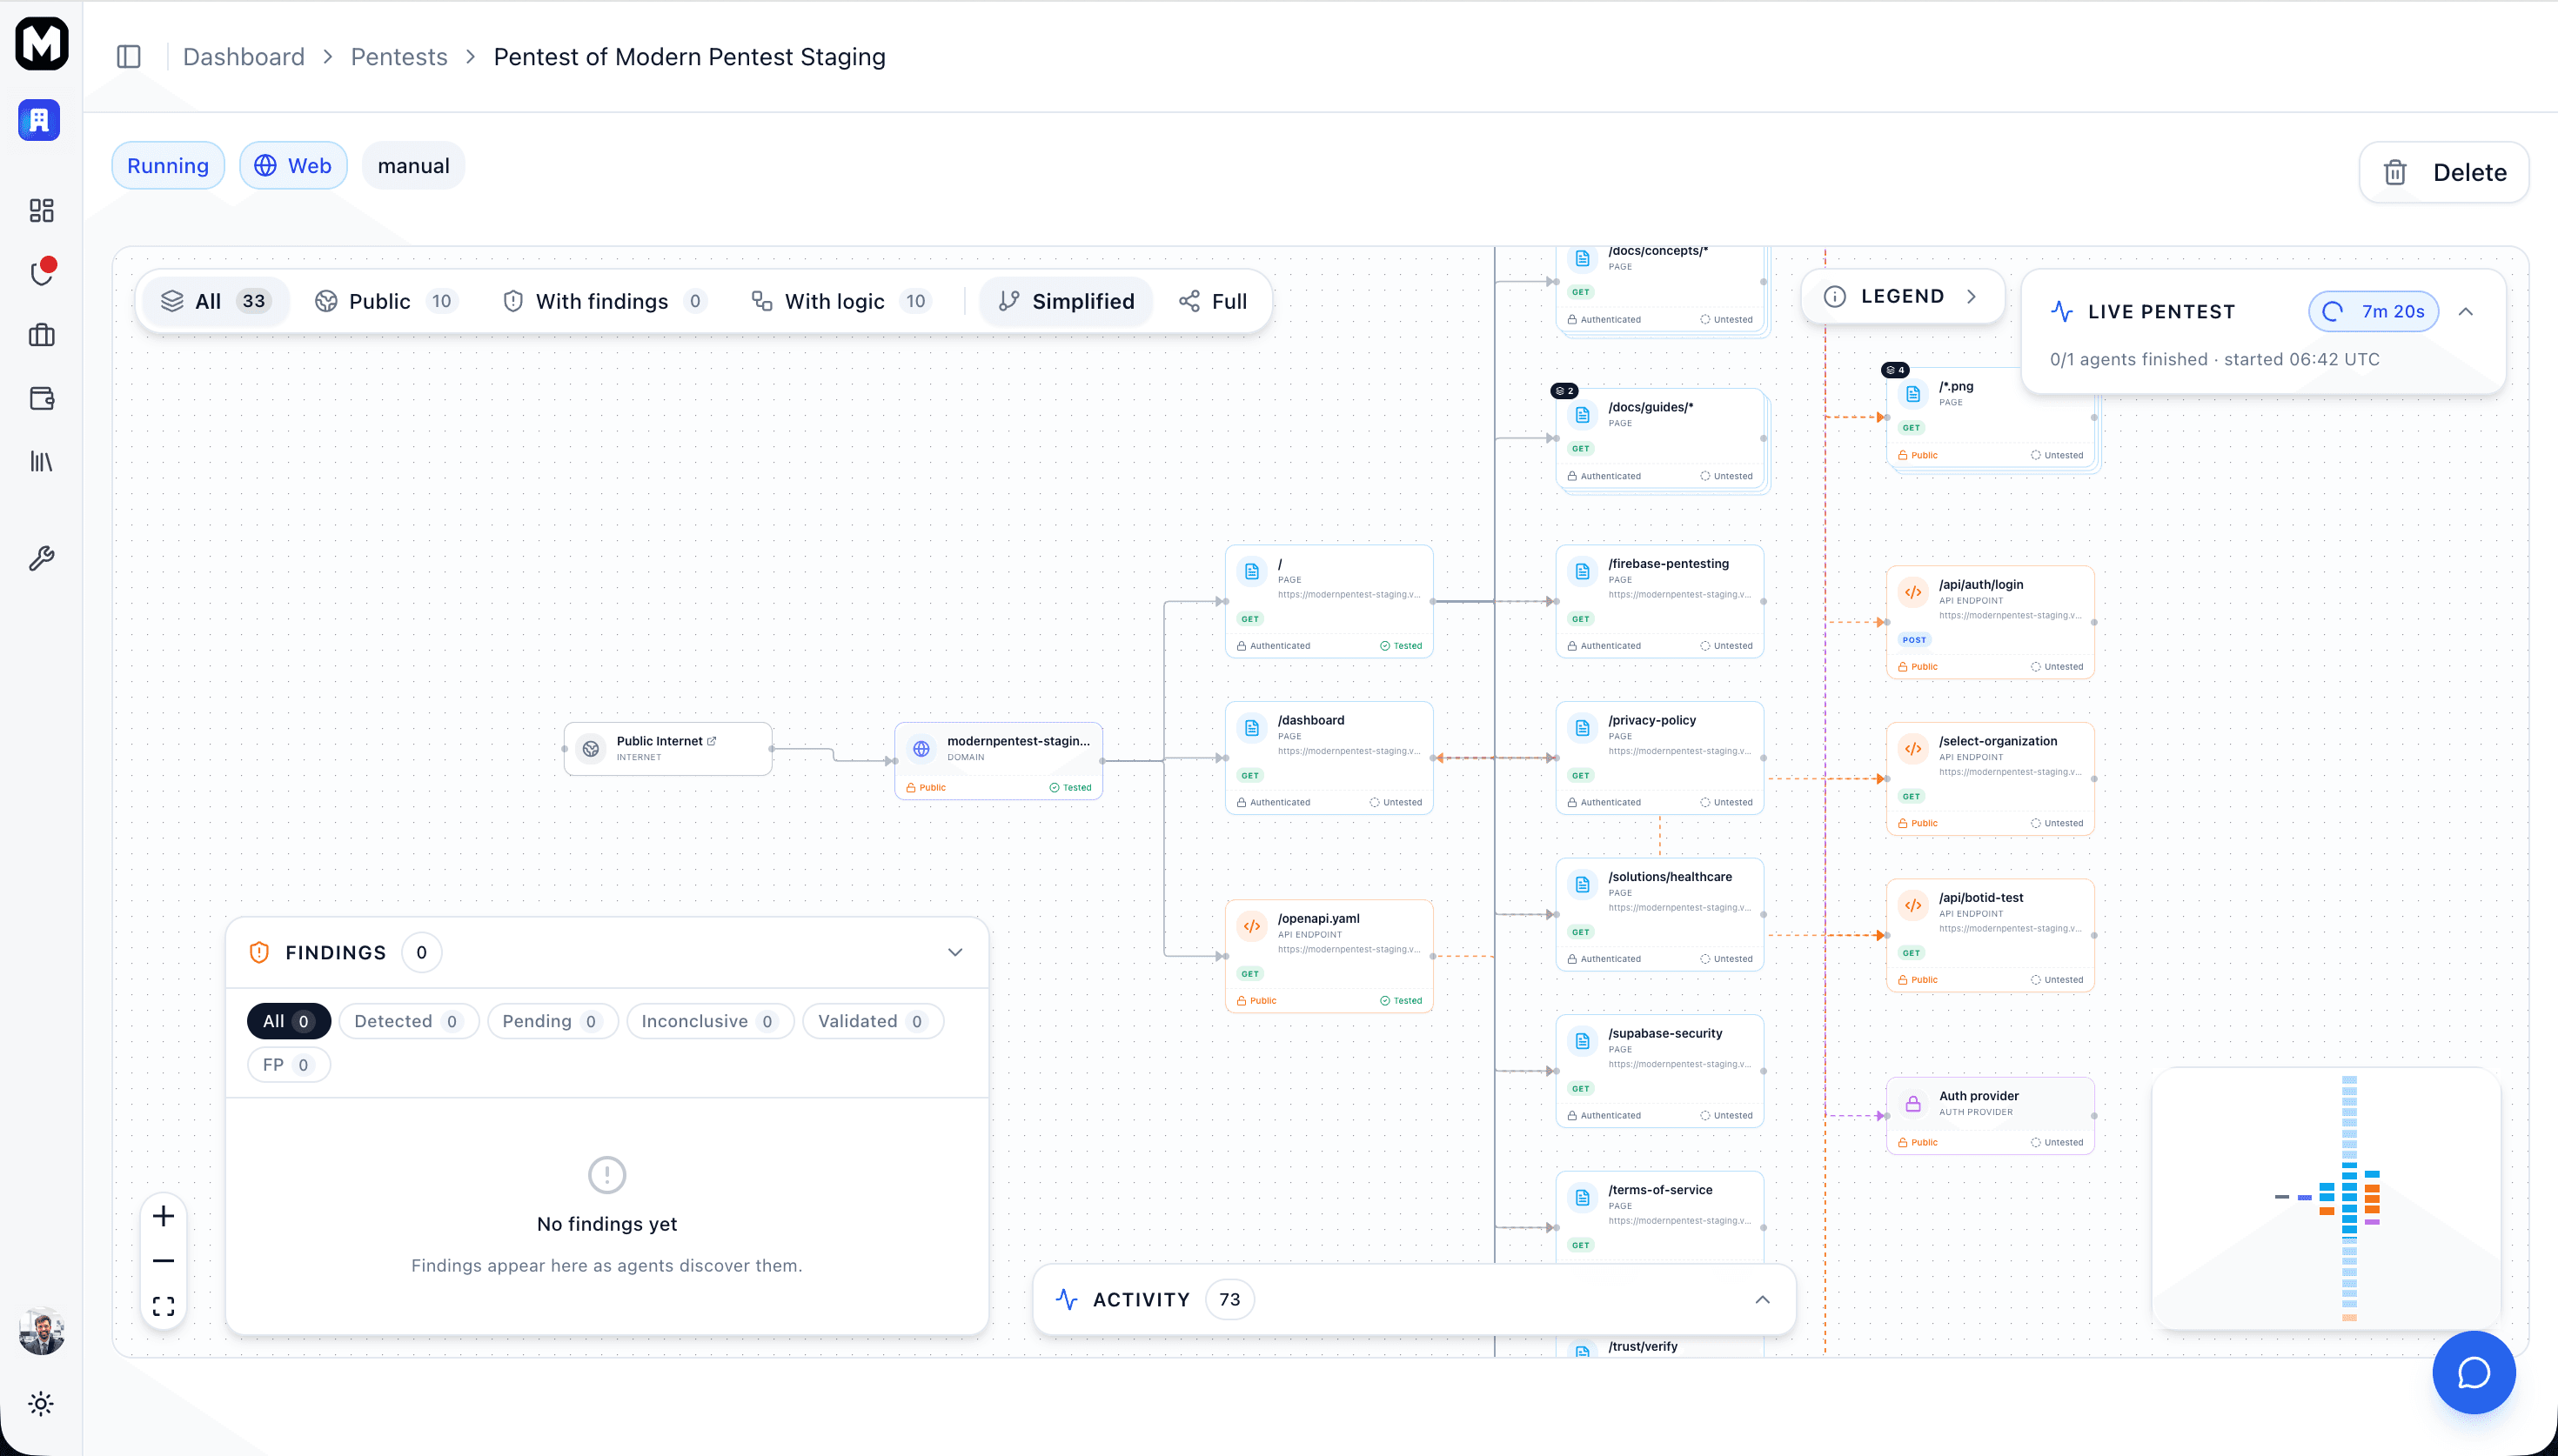Expand the Legend panel
Viewport: 2558px width, 1456px height.
click(1902, 296)
